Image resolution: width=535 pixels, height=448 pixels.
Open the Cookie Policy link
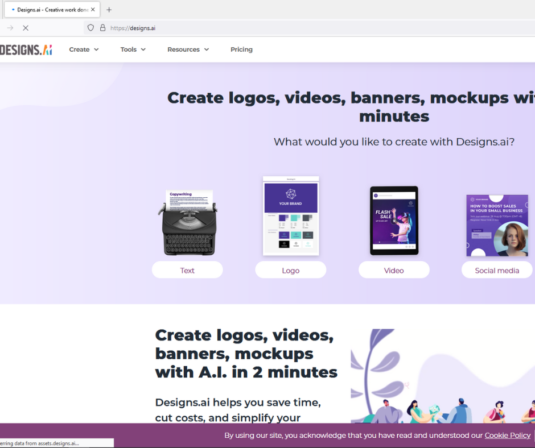pyautogui.click(x=508, y=435)
